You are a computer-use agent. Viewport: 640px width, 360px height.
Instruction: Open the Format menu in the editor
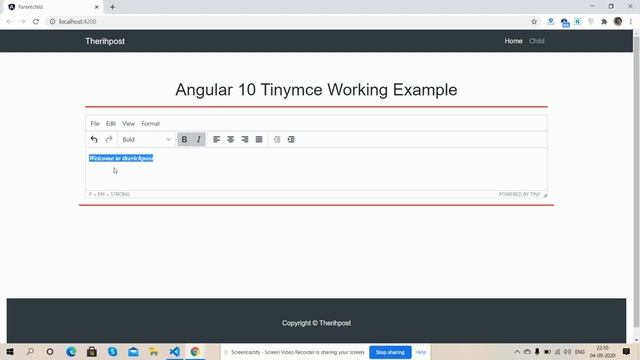[151, 124]
